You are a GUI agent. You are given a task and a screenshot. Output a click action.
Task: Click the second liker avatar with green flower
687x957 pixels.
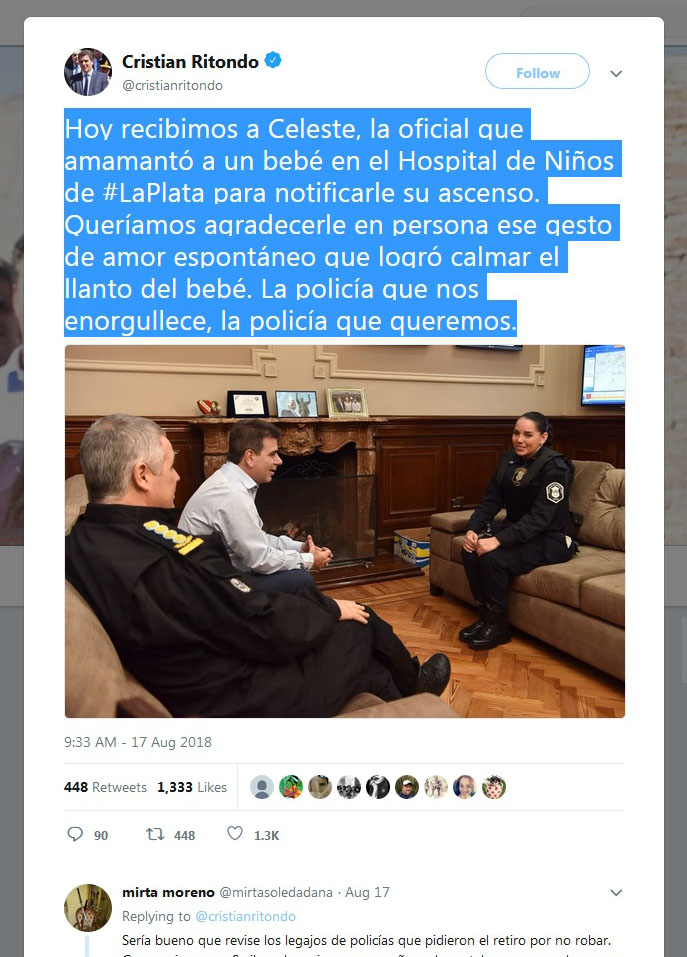(x=291, y=787)
